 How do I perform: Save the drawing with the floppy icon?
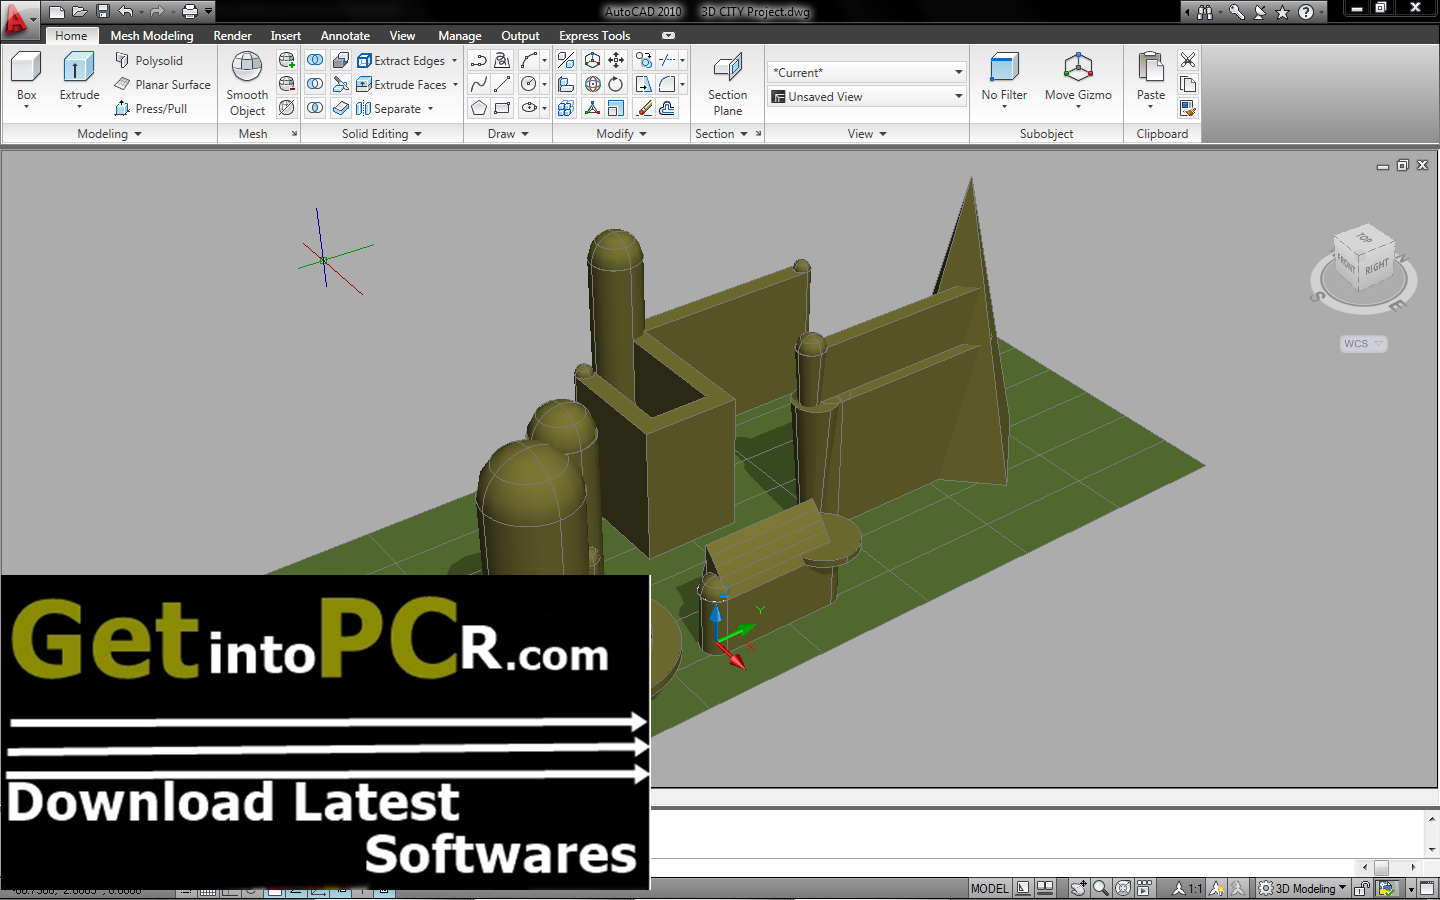pos(102,12)
